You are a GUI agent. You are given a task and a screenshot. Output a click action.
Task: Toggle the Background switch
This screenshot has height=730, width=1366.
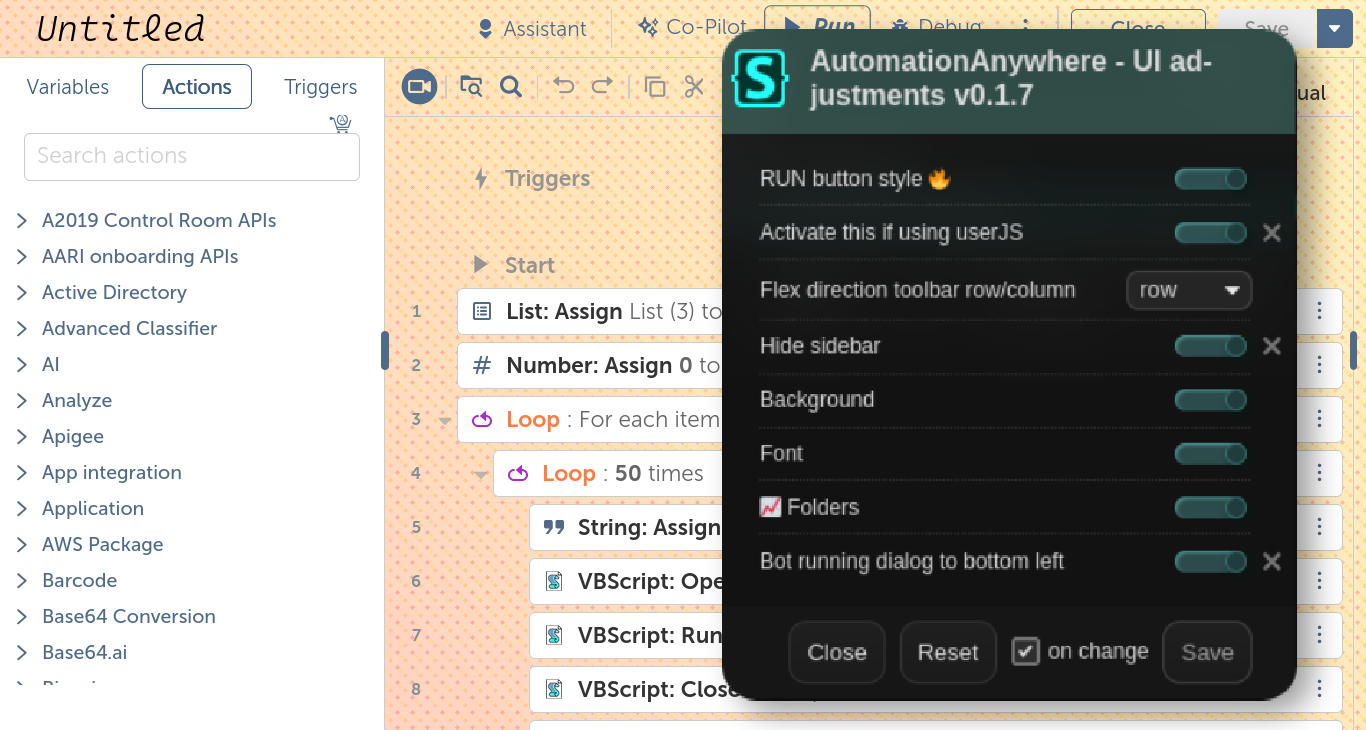[x=1210, y=400]
